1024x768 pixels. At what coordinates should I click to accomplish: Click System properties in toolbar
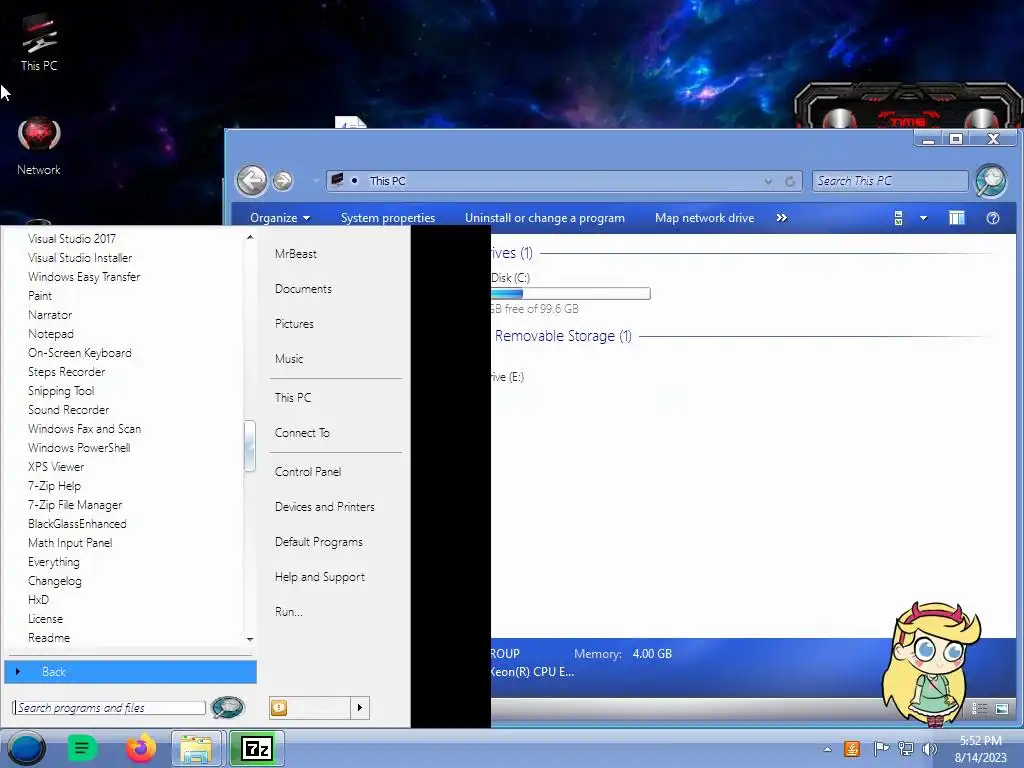point(388,218)
